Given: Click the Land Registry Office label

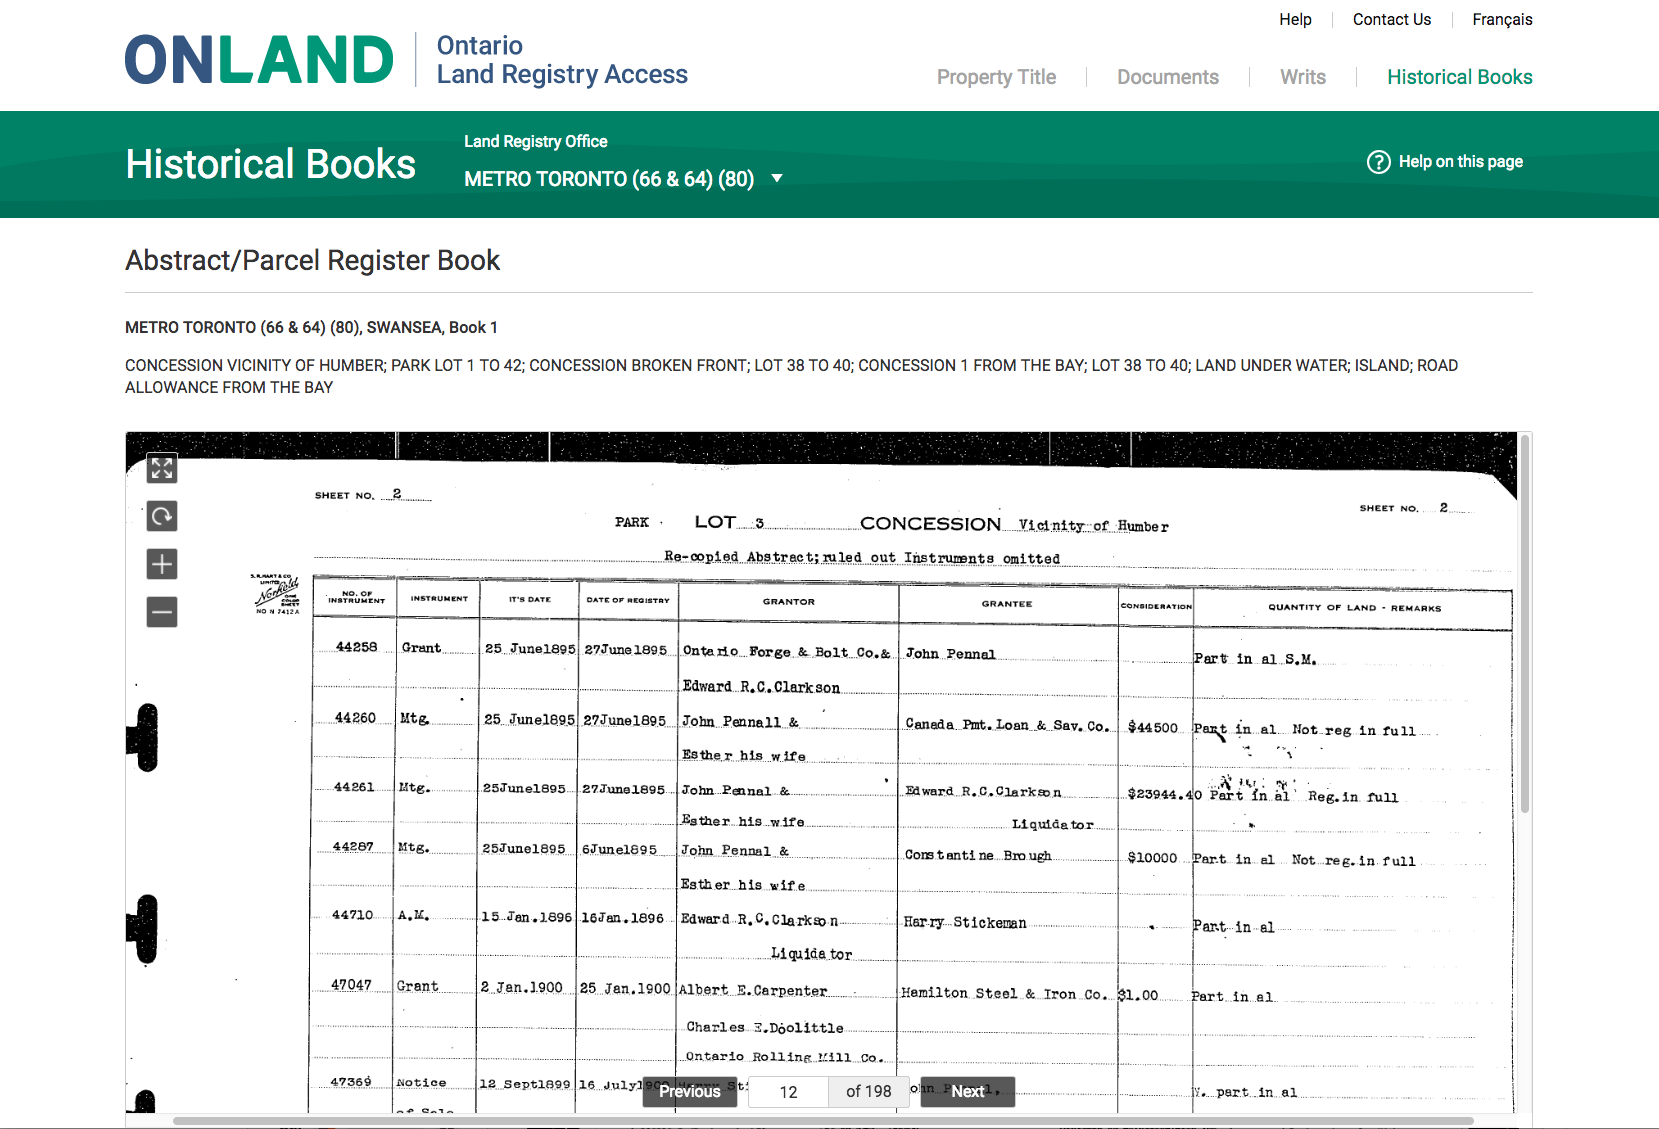Looking at the screenshot, I should coord(536,142).
